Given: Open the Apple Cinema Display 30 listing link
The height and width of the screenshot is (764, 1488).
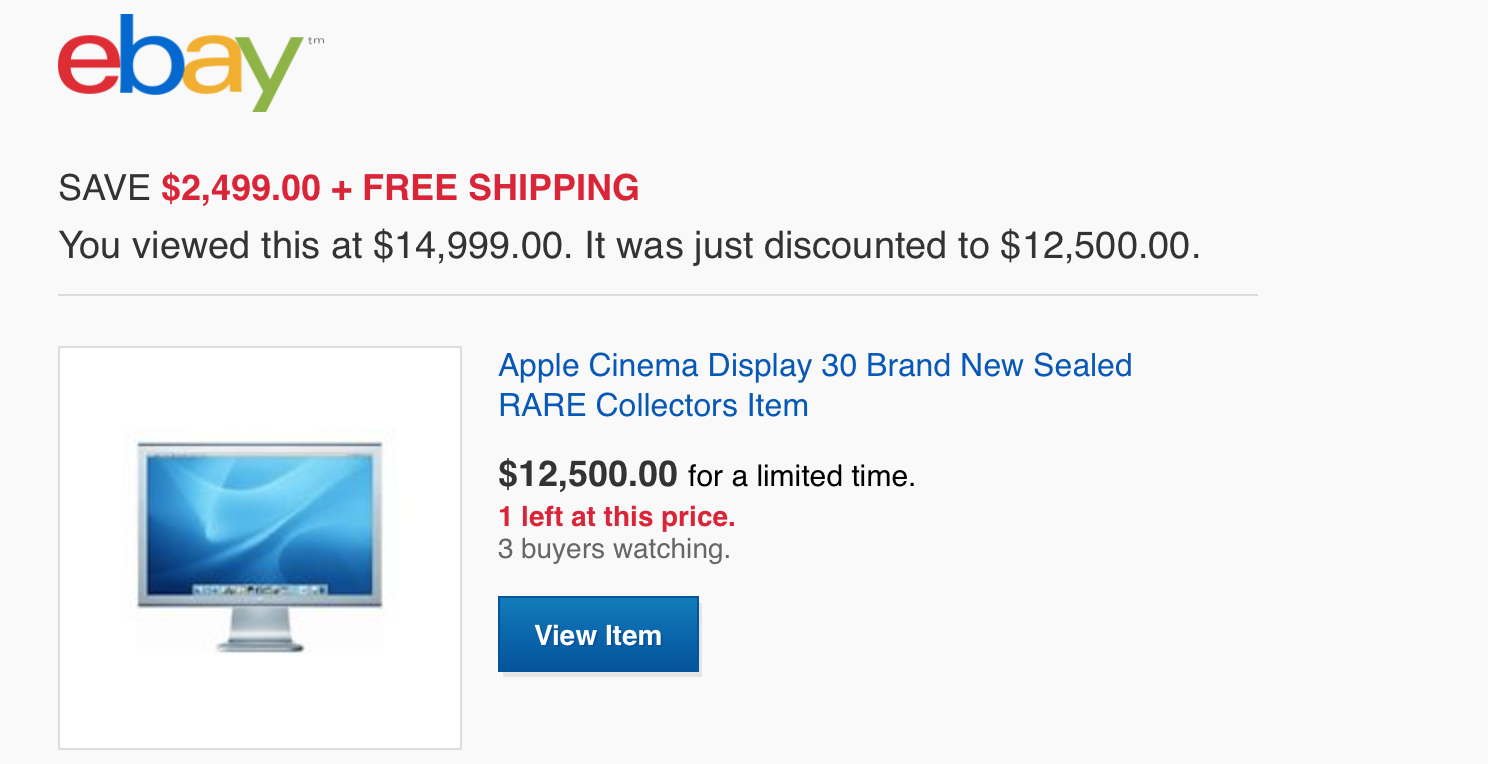Looking at the screenshot, I should (x=815, y=365).
